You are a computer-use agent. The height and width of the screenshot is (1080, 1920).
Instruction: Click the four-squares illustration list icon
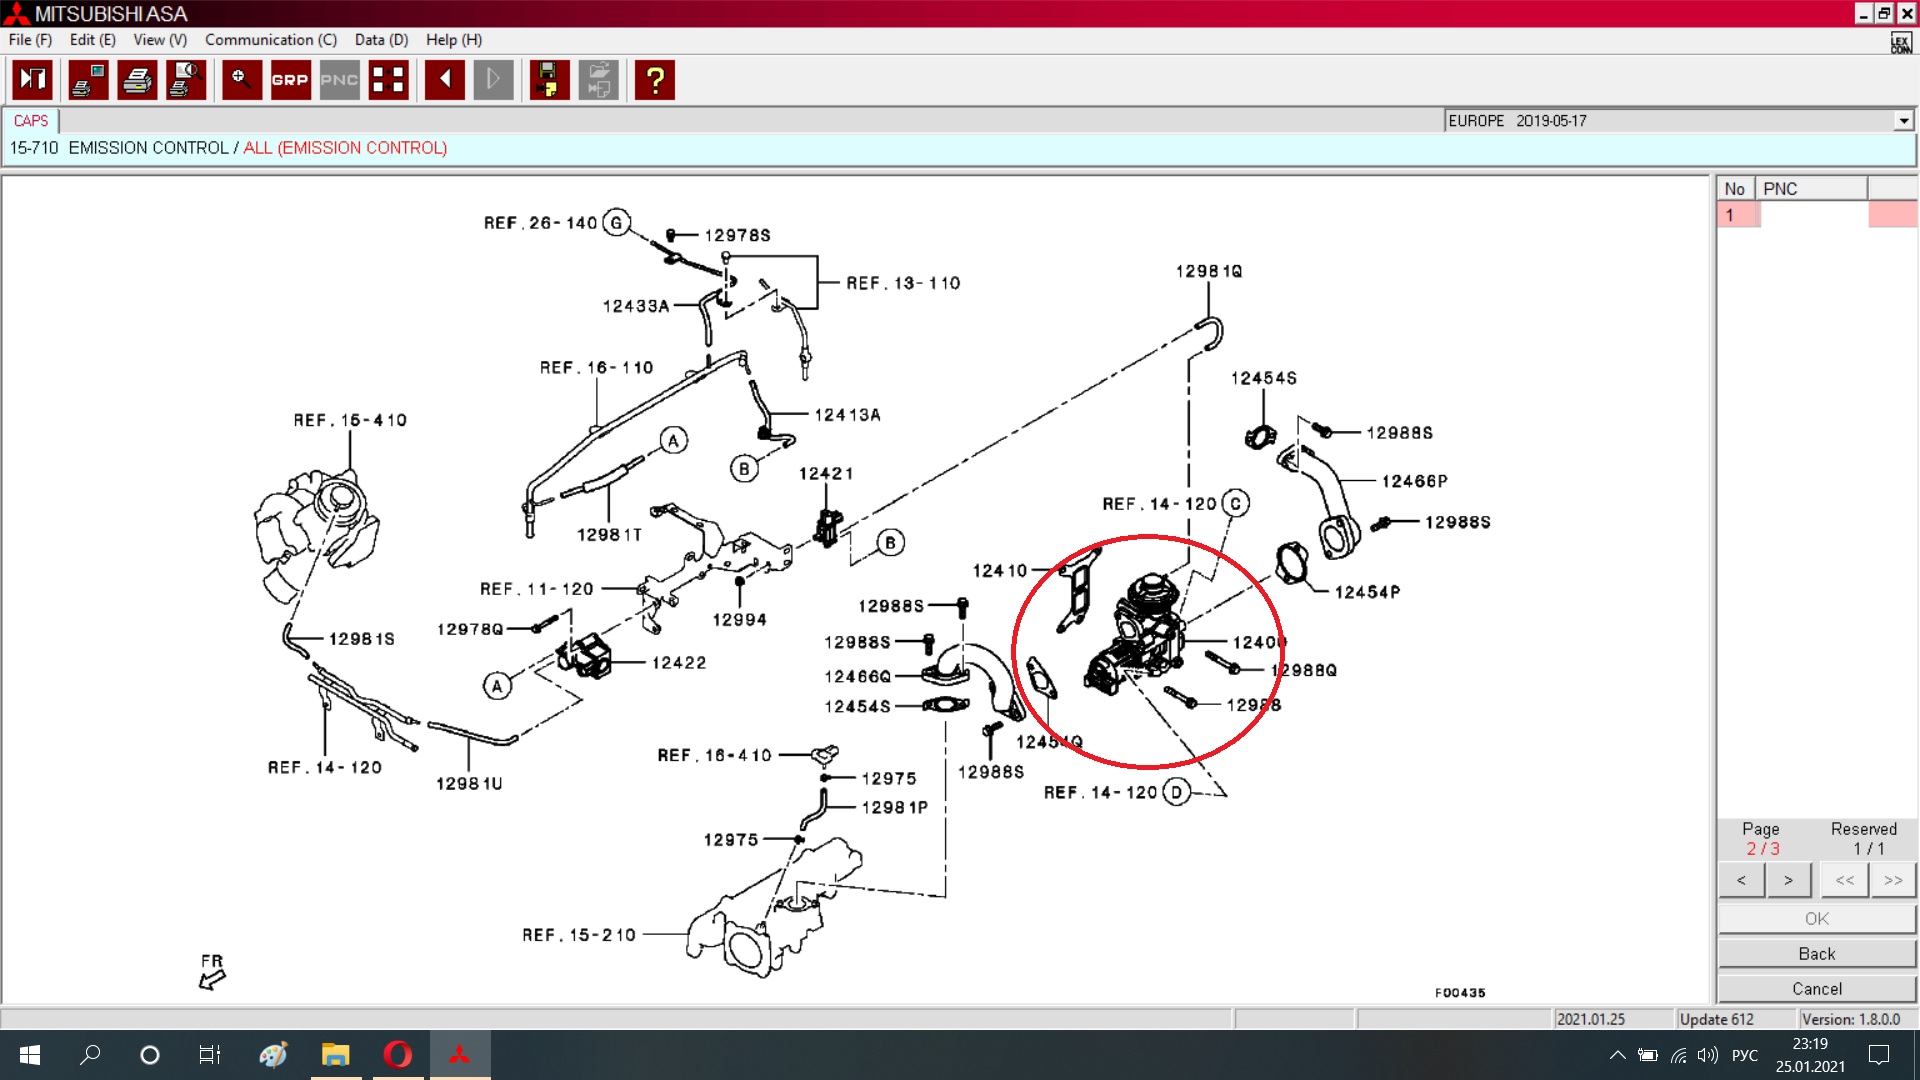tap(388, 80)
